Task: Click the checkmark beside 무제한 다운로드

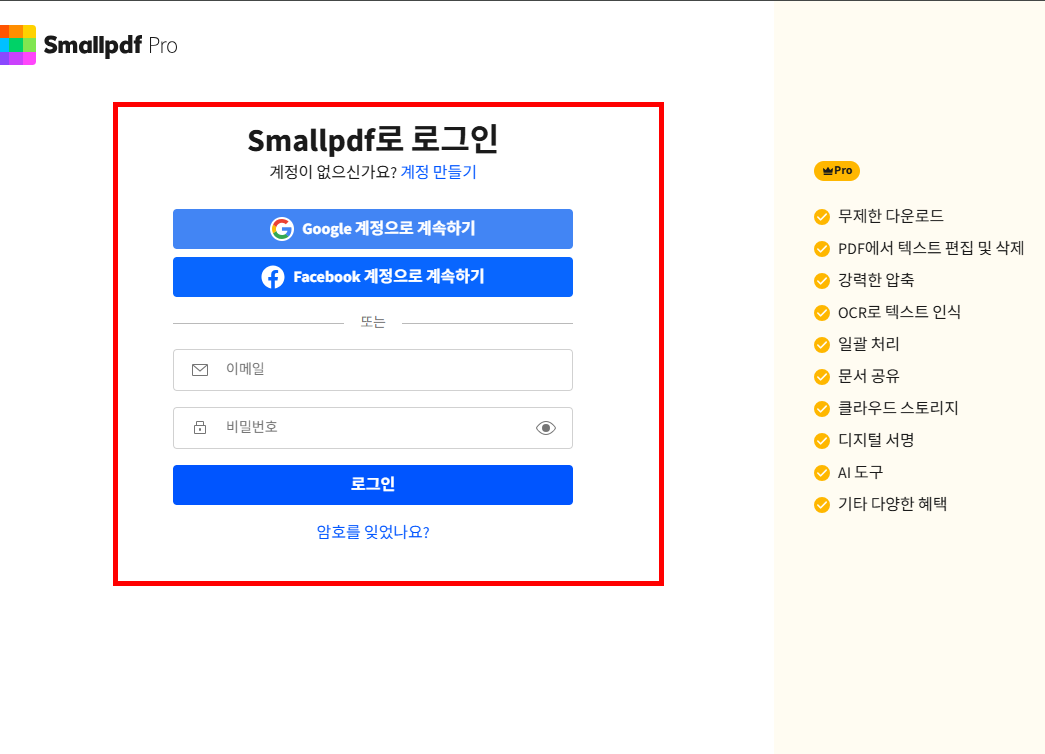Action: click(820, 216)
